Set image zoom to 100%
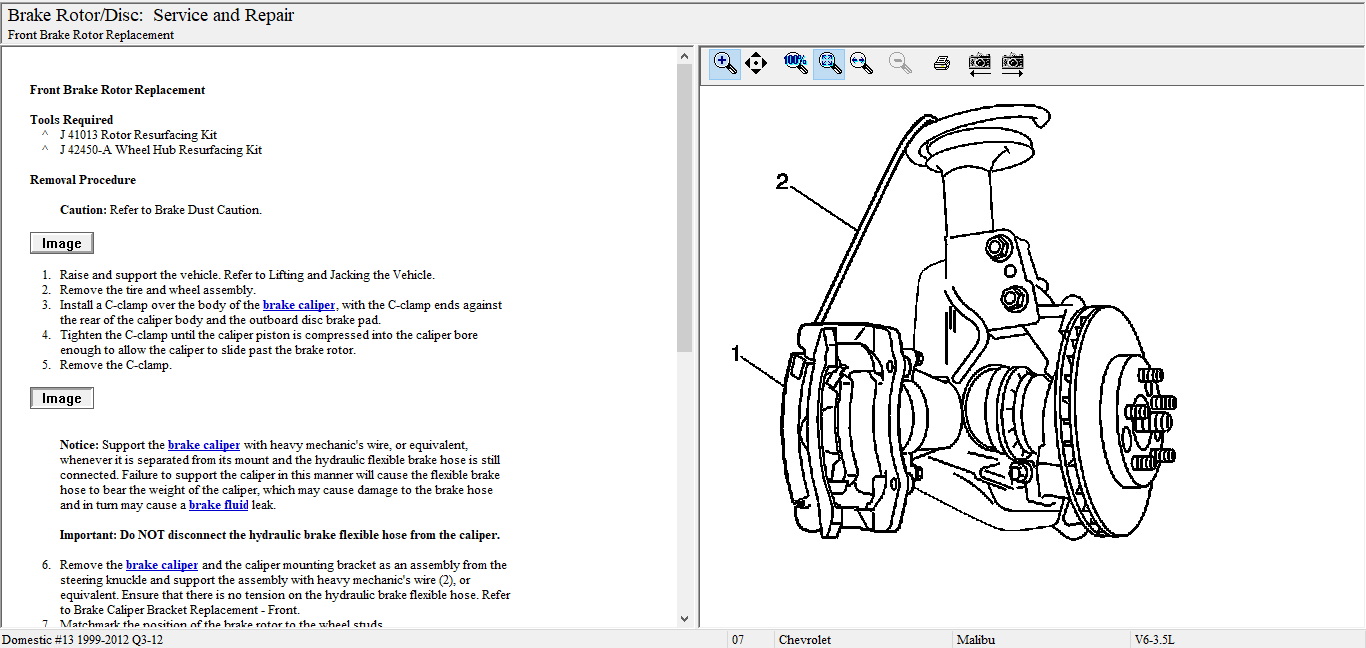1366x648 pixels. point(796,63)
